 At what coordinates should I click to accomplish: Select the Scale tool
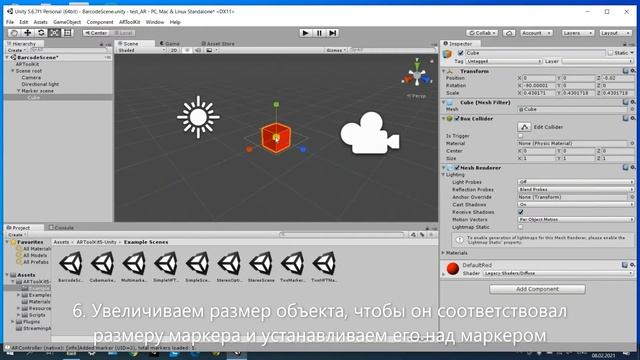(54, 33)
